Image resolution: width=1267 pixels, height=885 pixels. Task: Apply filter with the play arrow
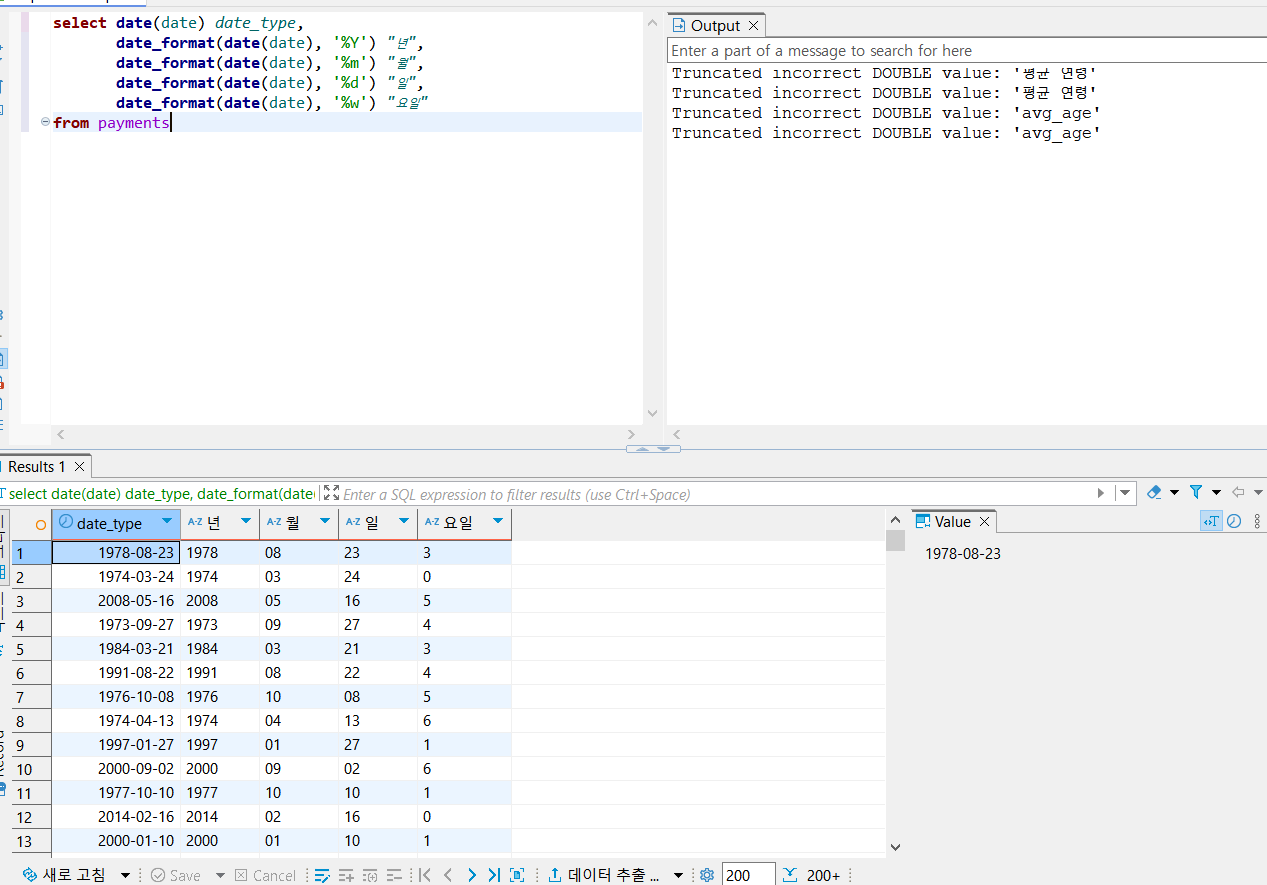tap(1101, 493)
